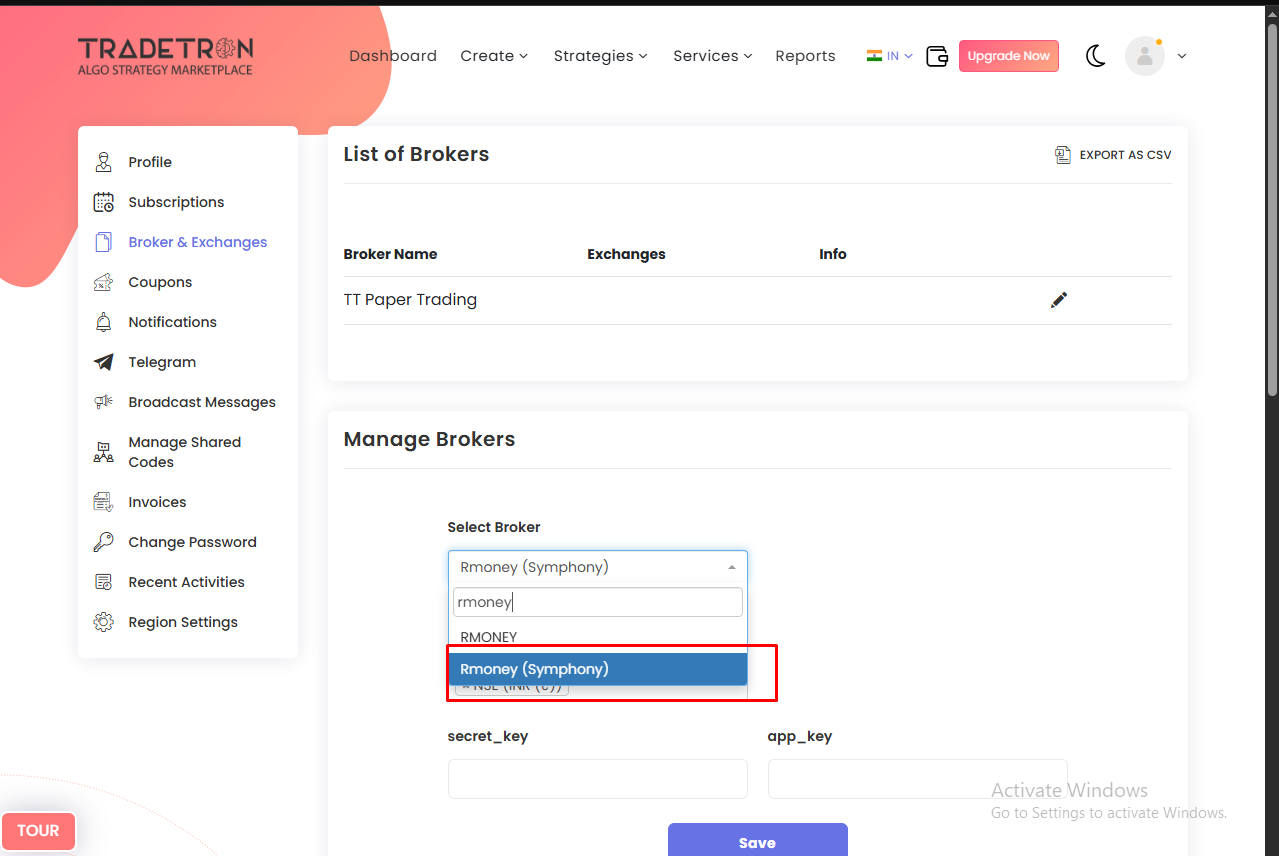Open the Dashboard page

pos(393,56)
